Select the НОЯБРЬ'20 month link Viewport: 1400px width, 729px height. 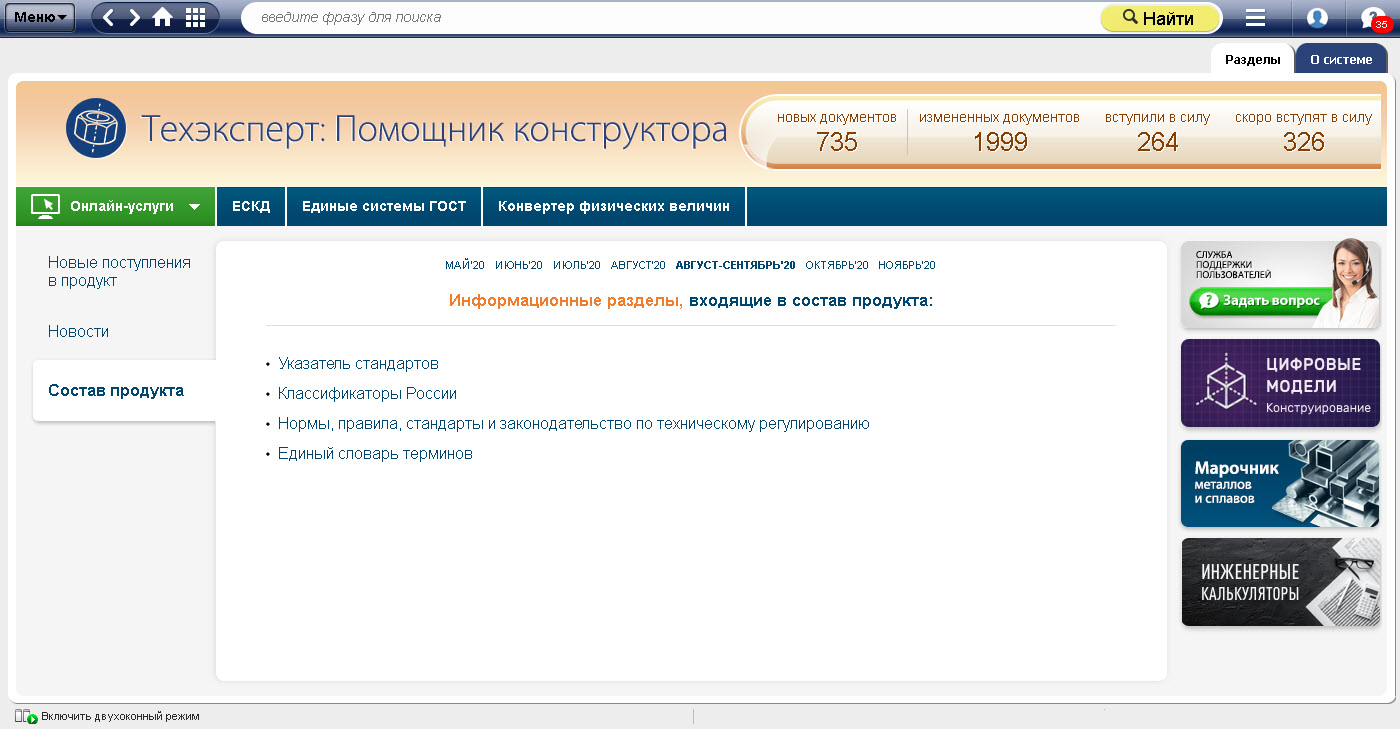pos(907,265)
